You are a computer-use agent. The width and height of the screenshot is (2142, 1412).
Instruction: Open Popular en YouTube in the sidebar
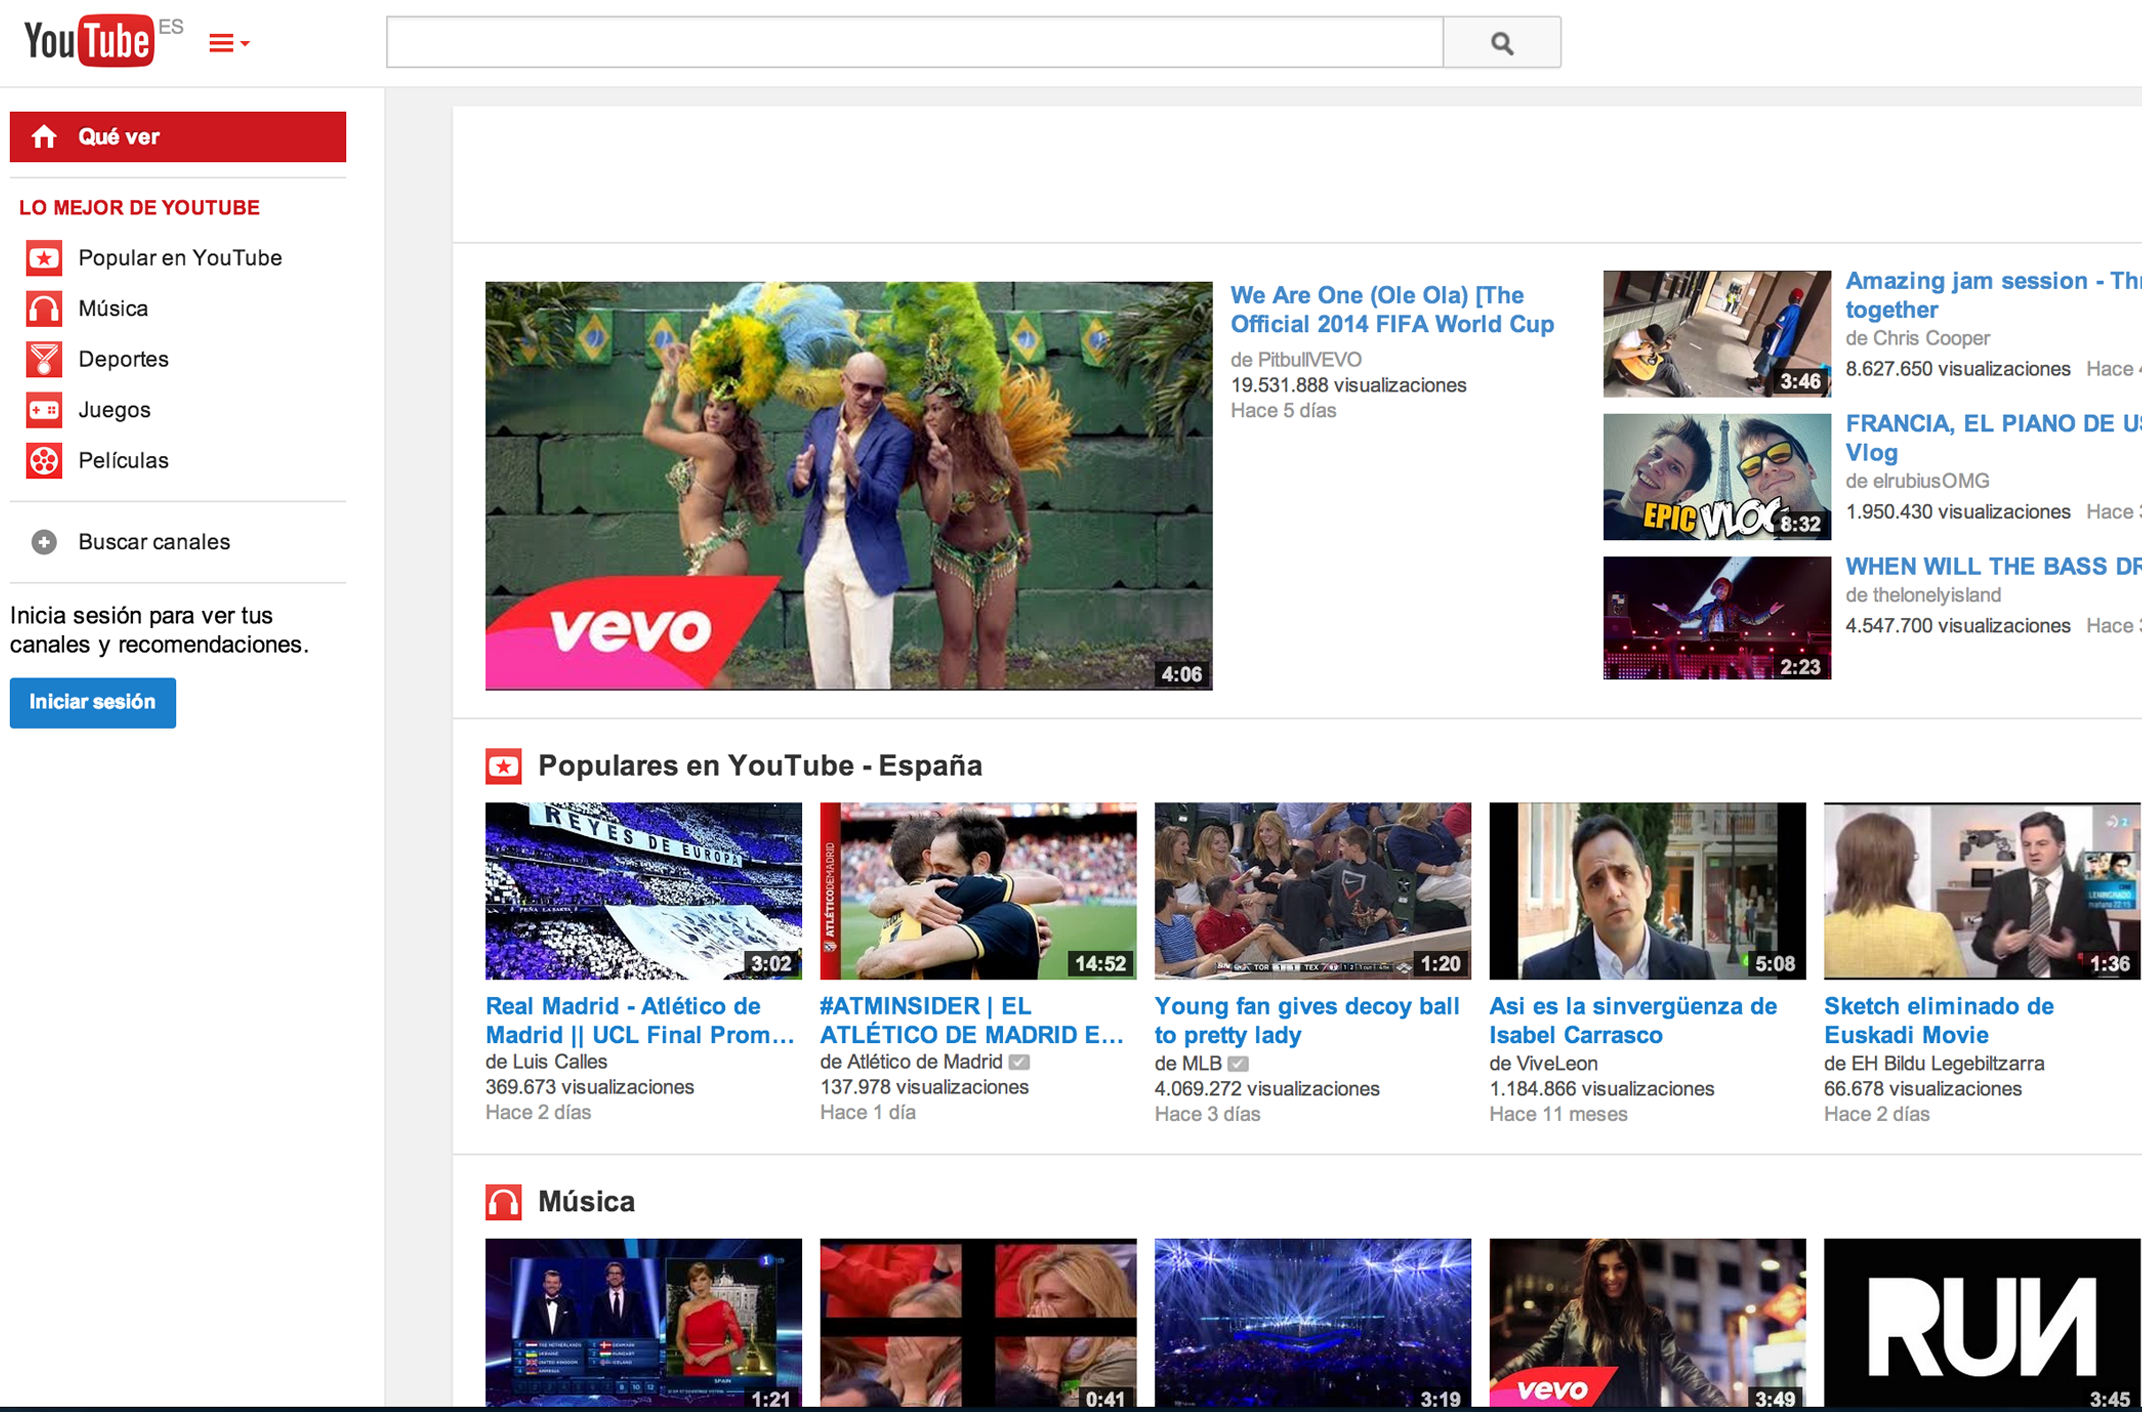(x=180, y=258)
